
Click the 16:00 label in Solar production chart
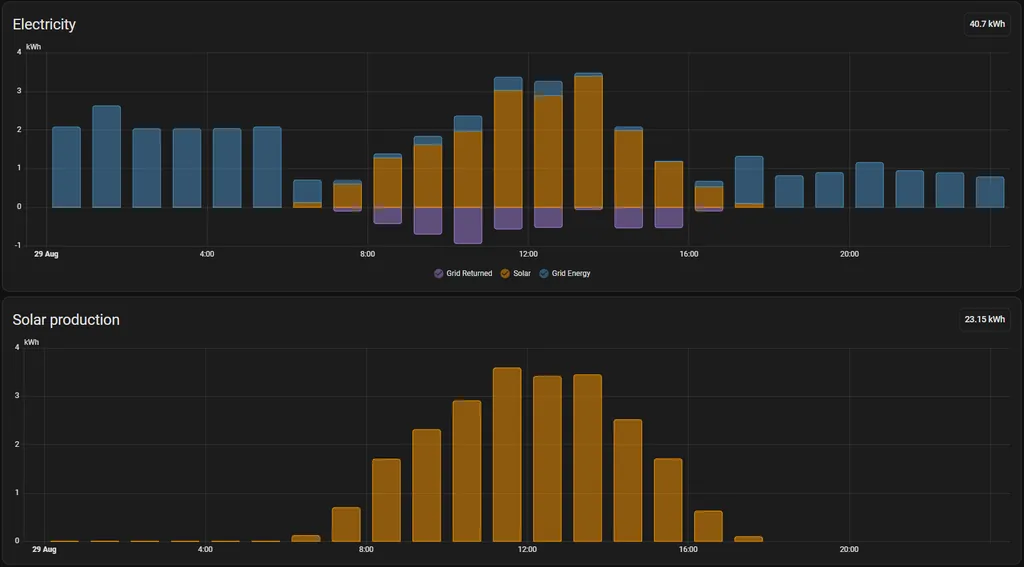tap(688, 549)
